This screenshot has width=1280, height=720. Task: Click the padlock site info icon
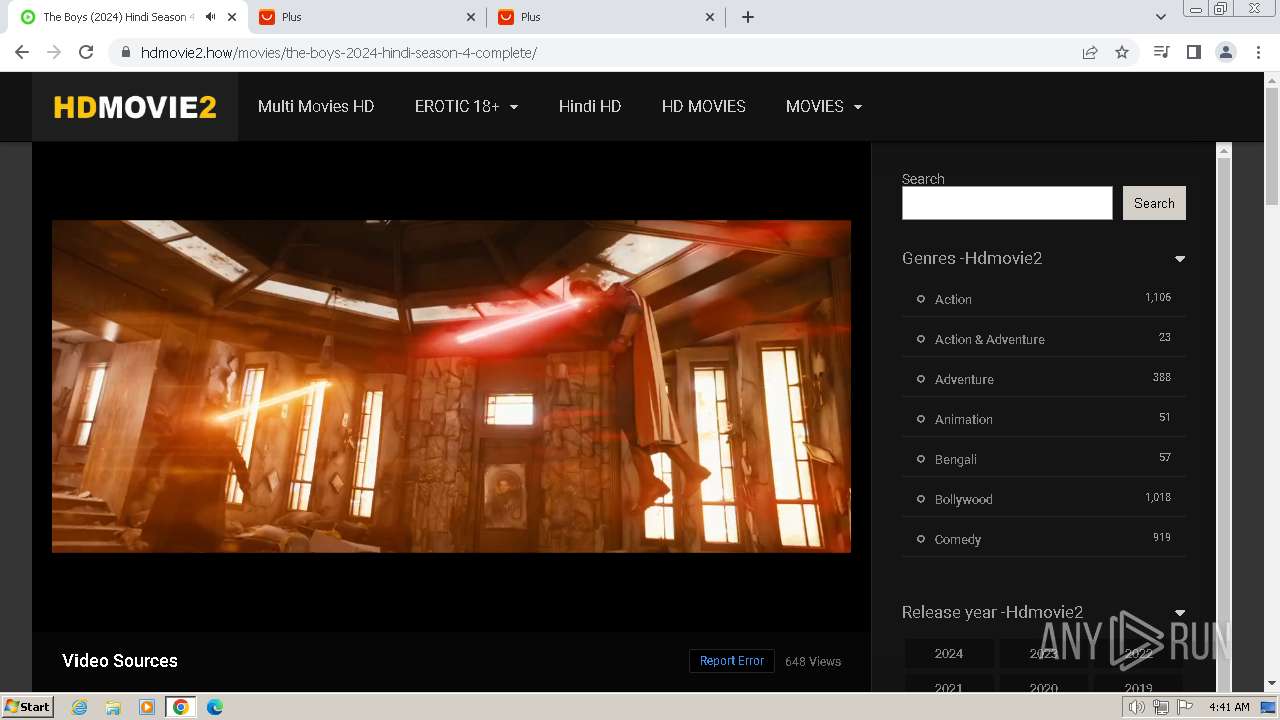tap(126, 53)
